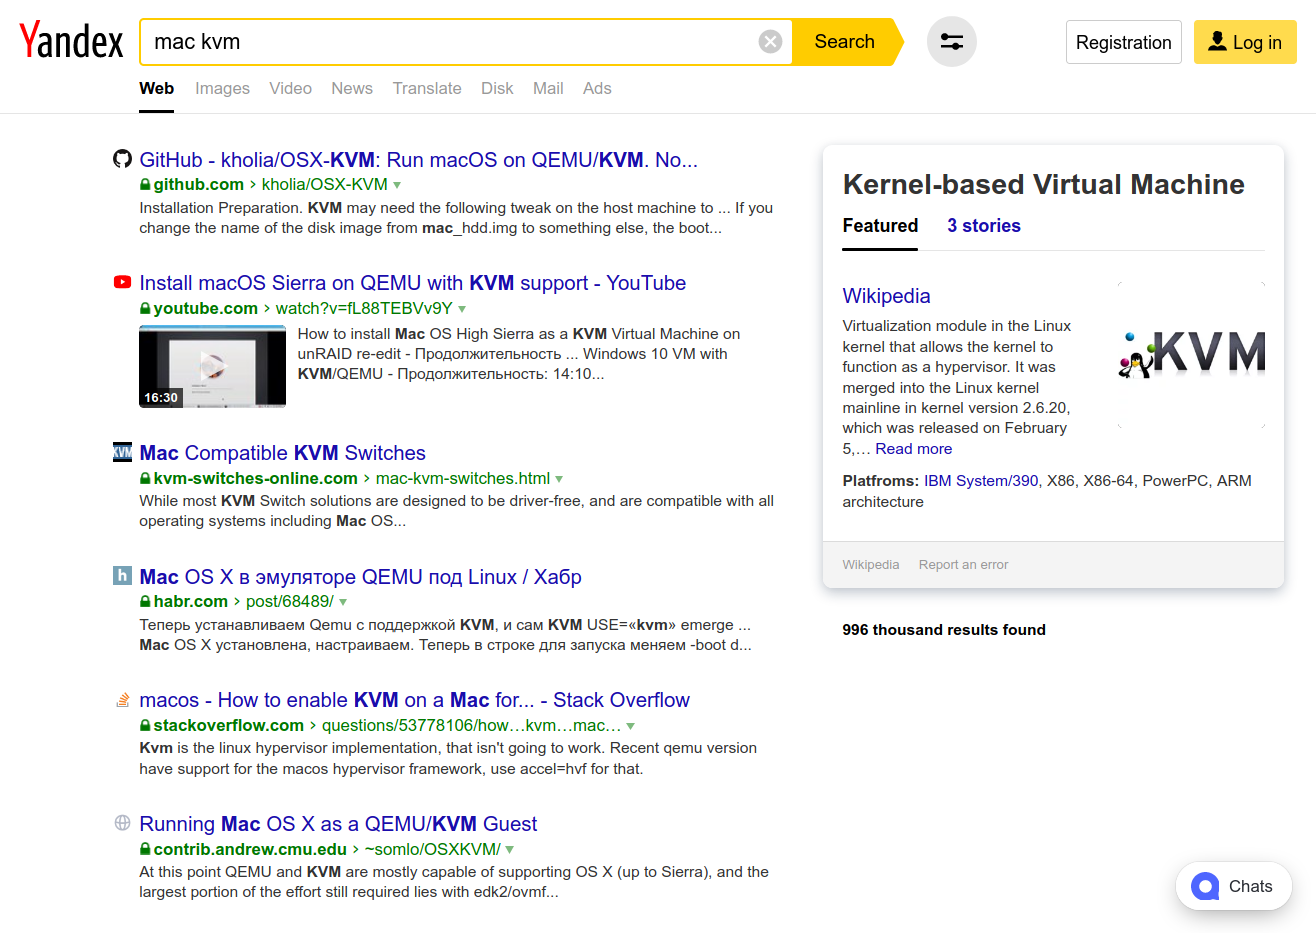Click habr.com green domain link
The image size is (1316, 933).
(190, 602)
